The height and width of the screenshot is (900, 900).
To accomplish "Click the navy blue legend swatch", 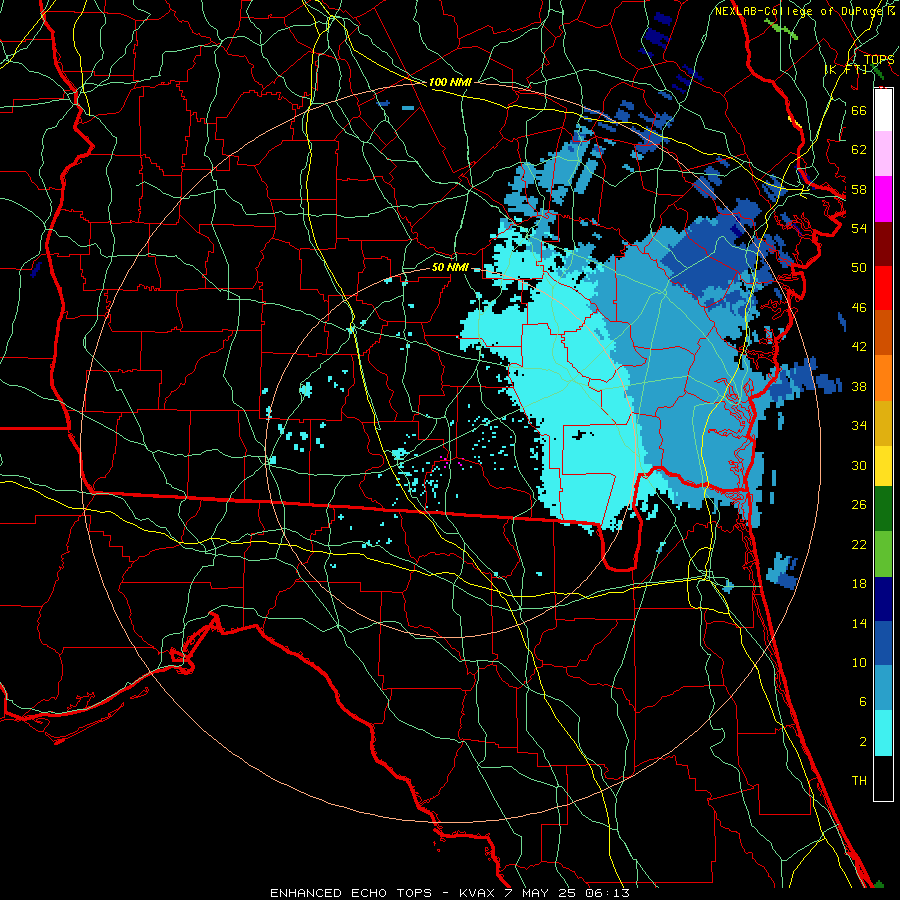I will [883, 599].
